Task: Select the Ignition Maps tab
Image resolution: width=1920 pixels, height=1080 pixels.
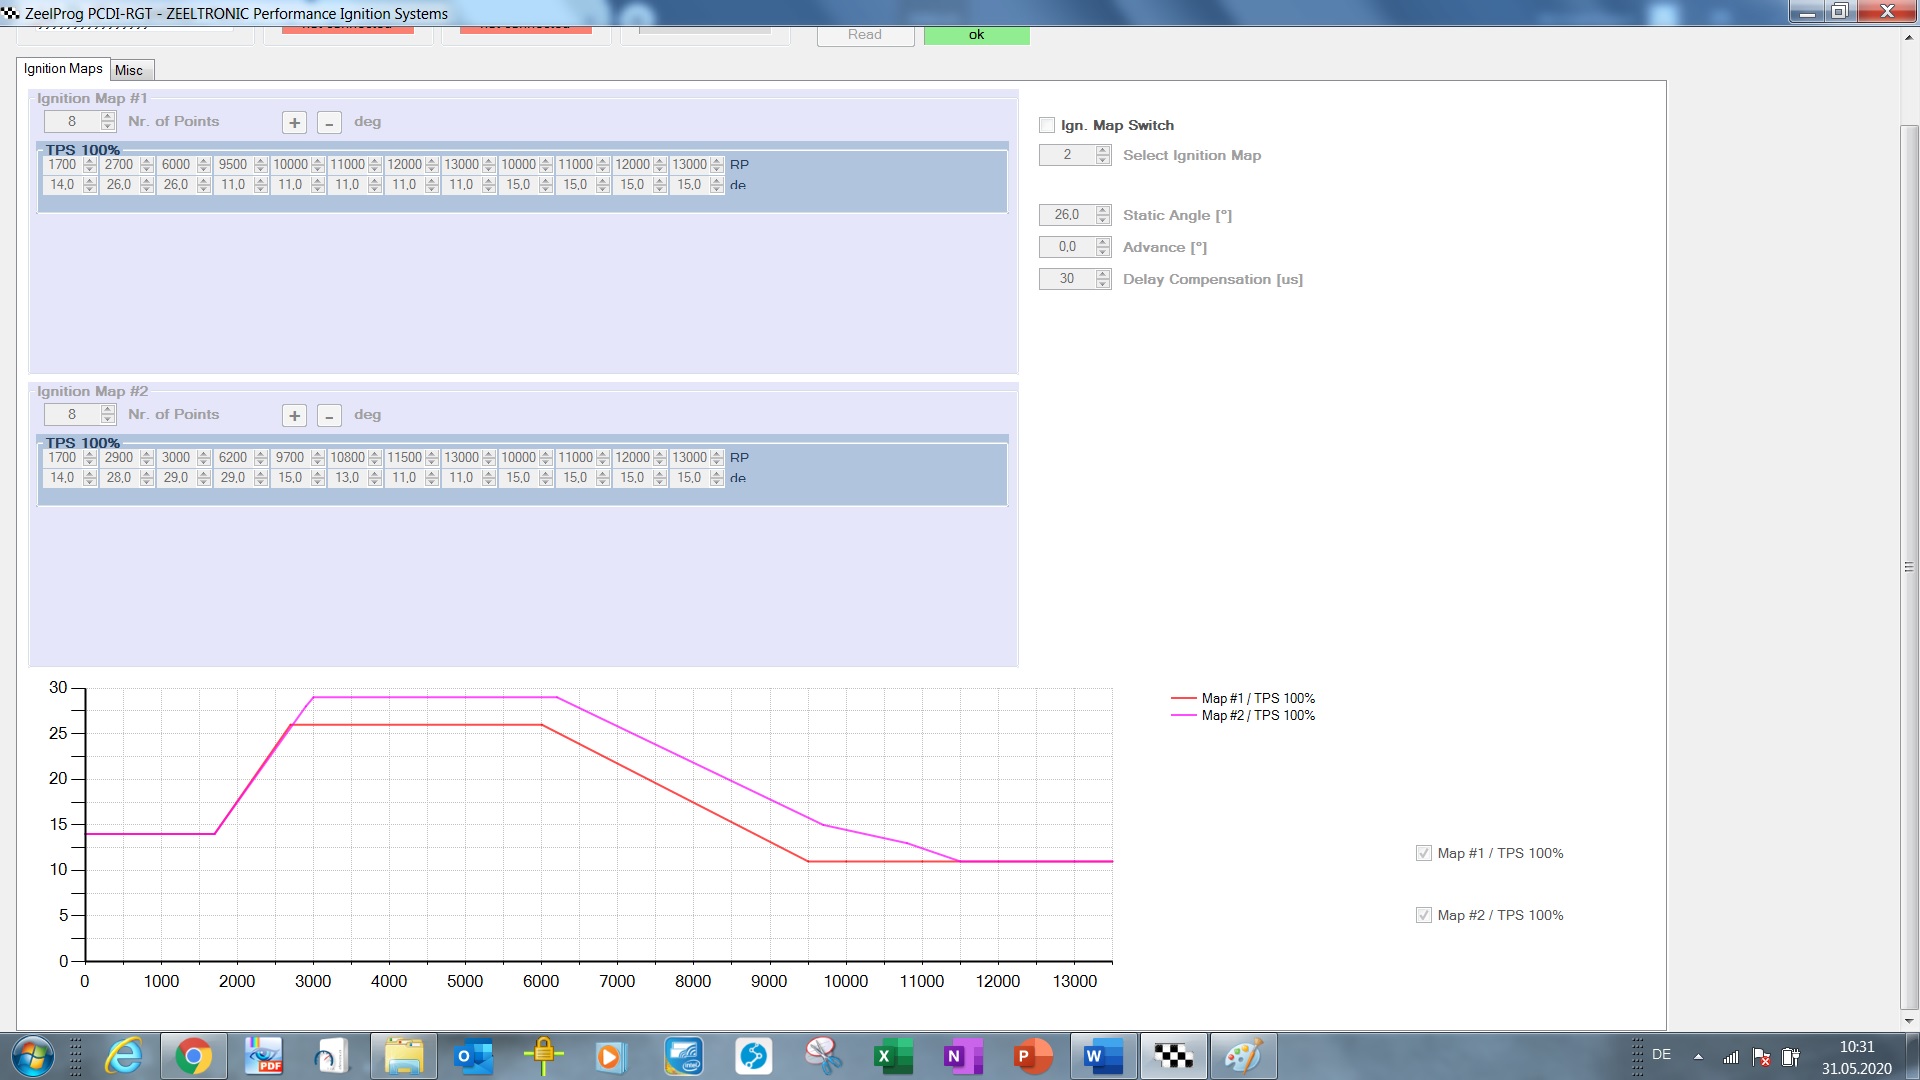Action: [63, 68]
